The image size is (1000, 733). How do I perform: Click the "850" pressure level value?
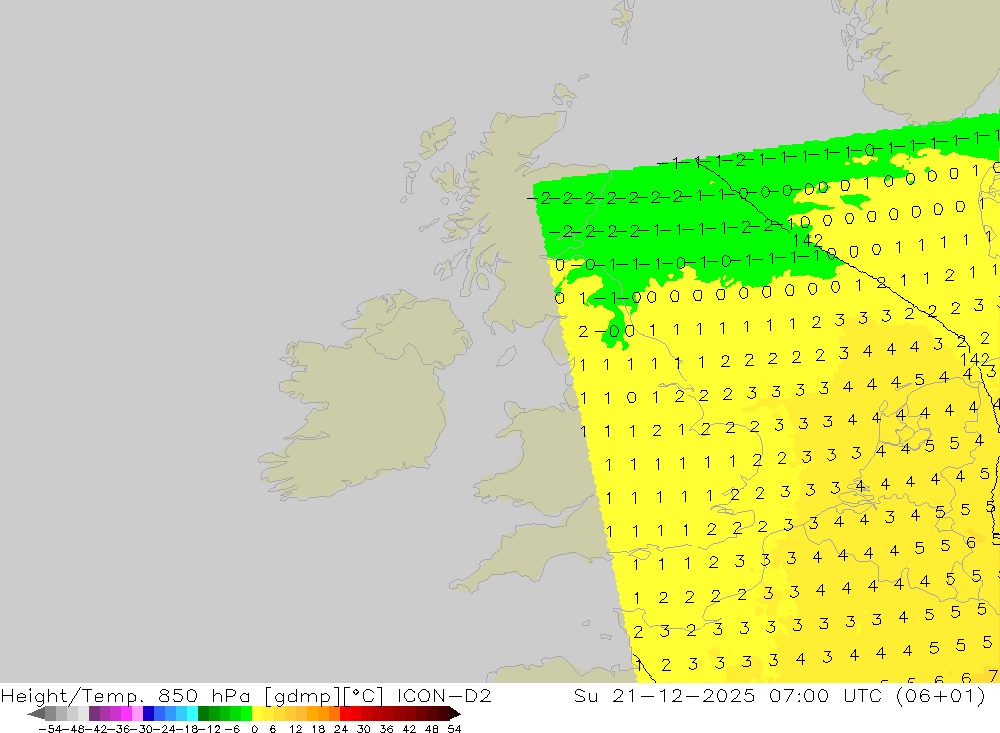click(x=179, y=695)
